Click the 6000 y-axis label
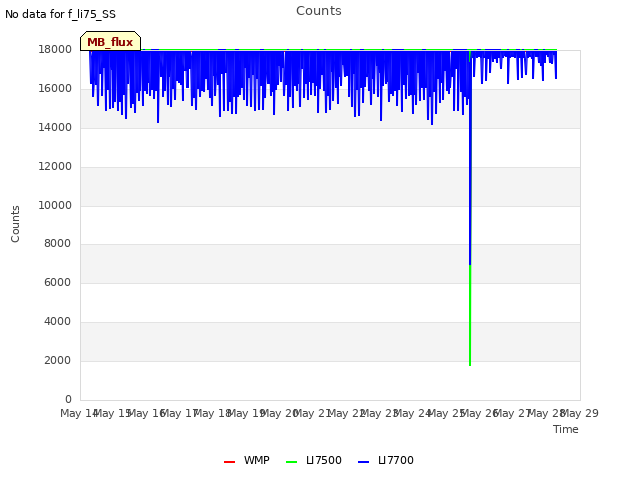Viewport: 640px width, 480px height. point(58,282)
